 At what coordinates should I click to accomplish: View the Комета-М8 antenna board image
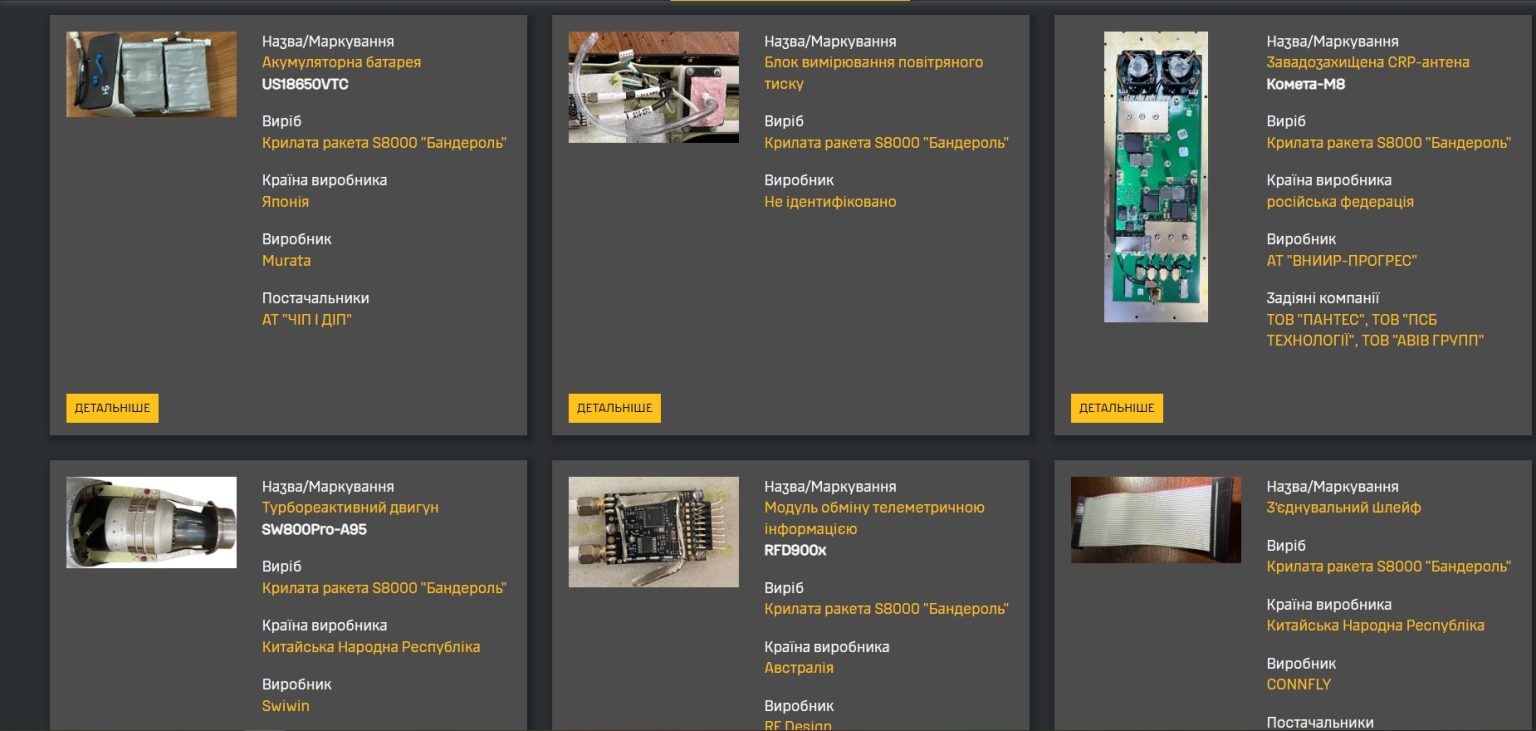coord(1155,177)
